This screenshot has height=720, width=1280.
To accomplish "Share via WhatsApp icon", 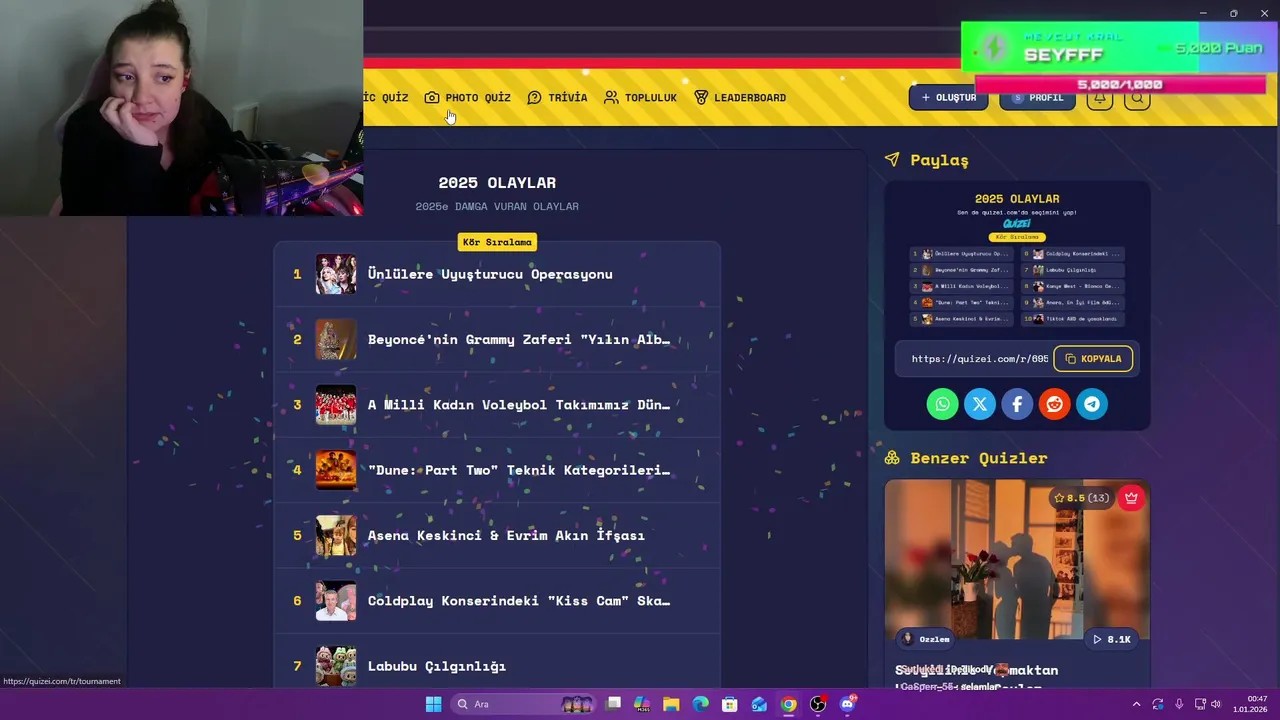I will 942,404.
